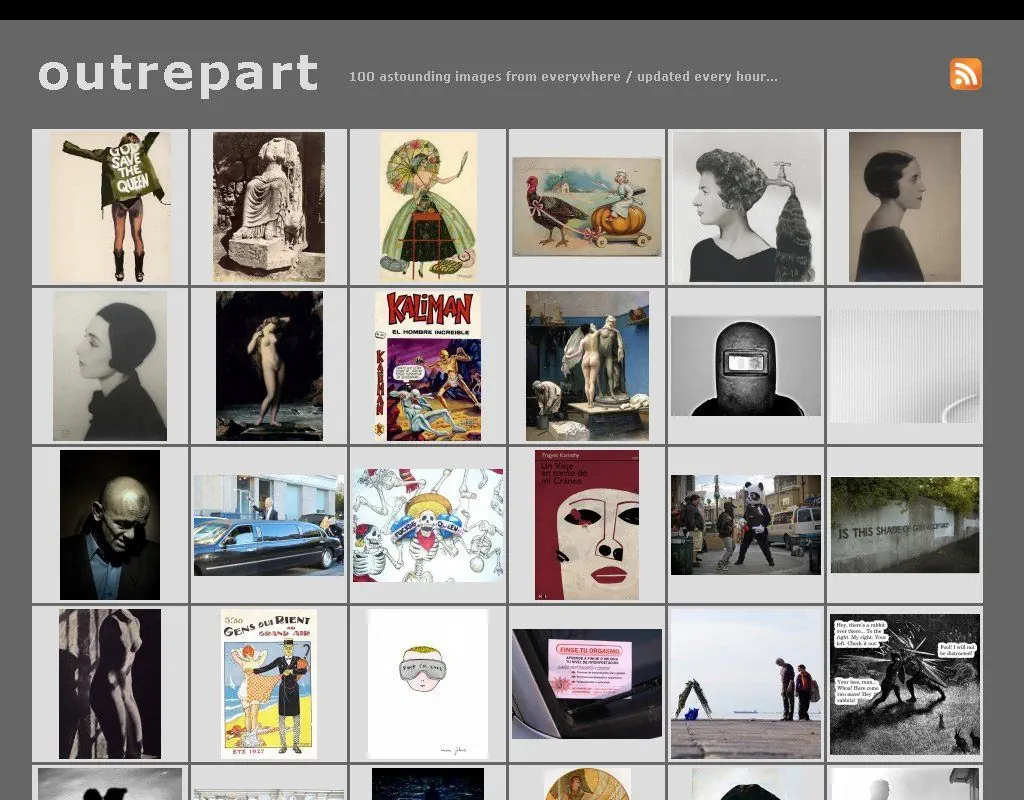Image resolution: width=1024 pixels, height=800 pixels.
Task: Open the RSS feed icon
Action: (965, 75)
